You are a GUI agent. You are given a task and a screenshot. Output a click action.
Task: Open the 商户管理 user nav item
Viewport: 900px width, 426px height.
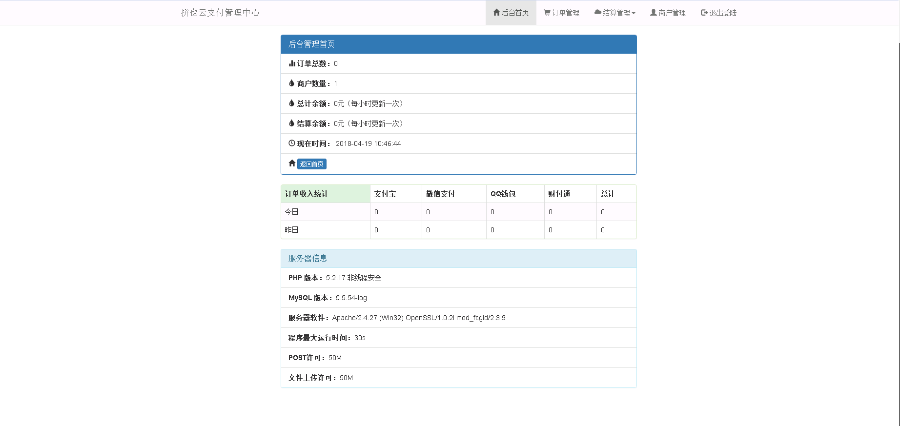(668, 13)
